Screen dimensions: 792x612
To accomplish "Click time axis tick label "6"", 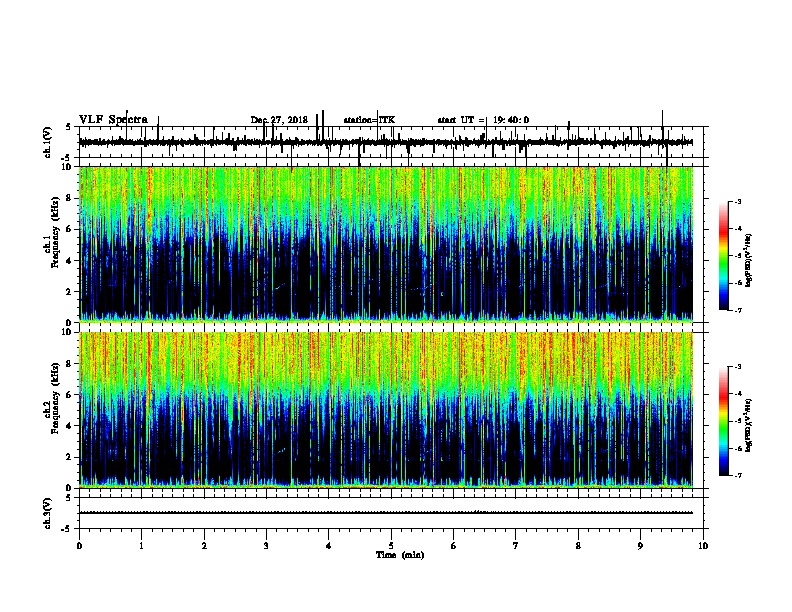I will tap(454, 546).
